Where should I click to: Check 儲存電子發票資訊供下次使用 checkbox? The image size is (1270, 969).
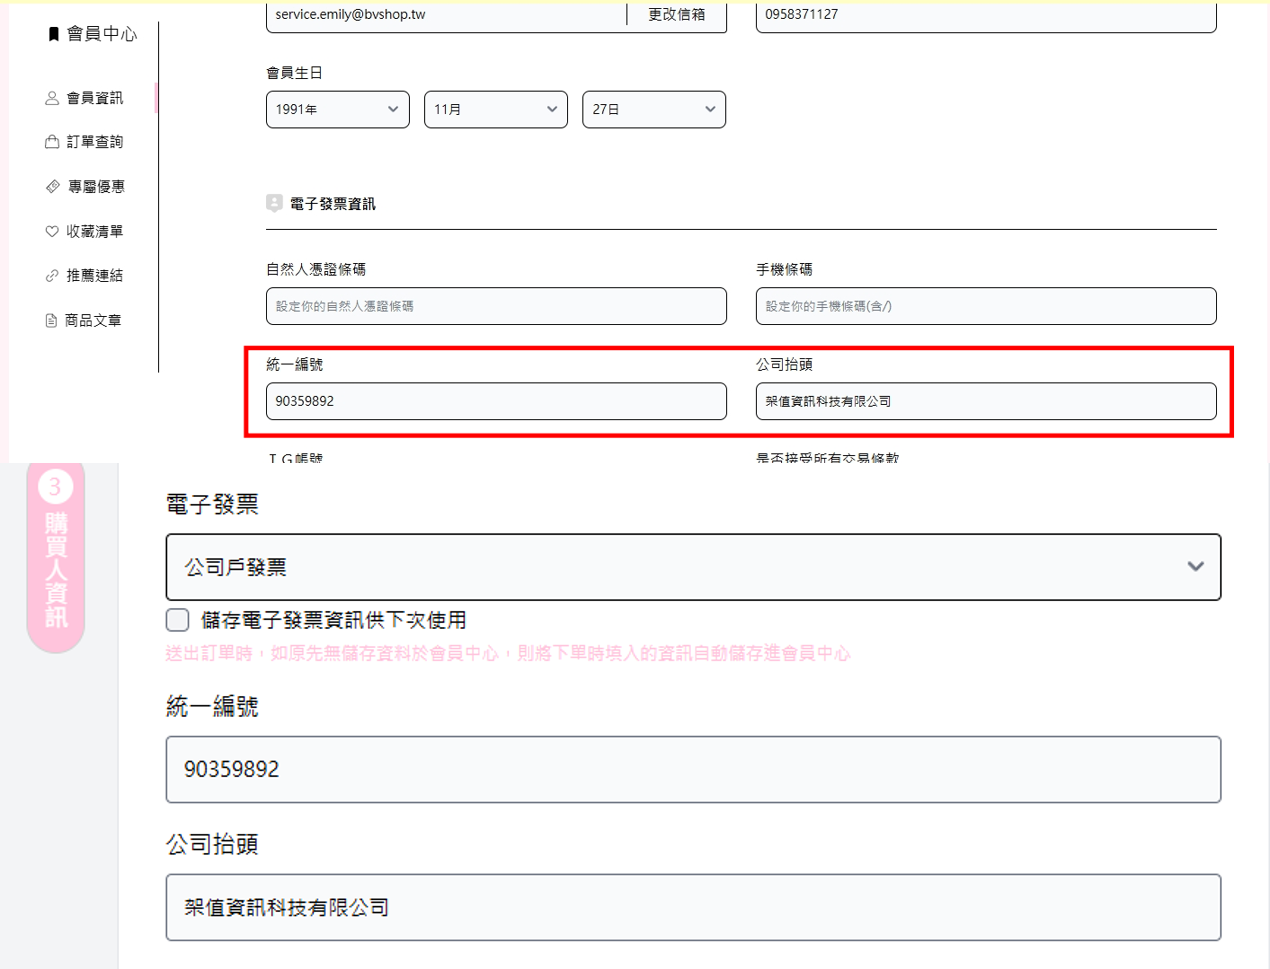point(178,620)
